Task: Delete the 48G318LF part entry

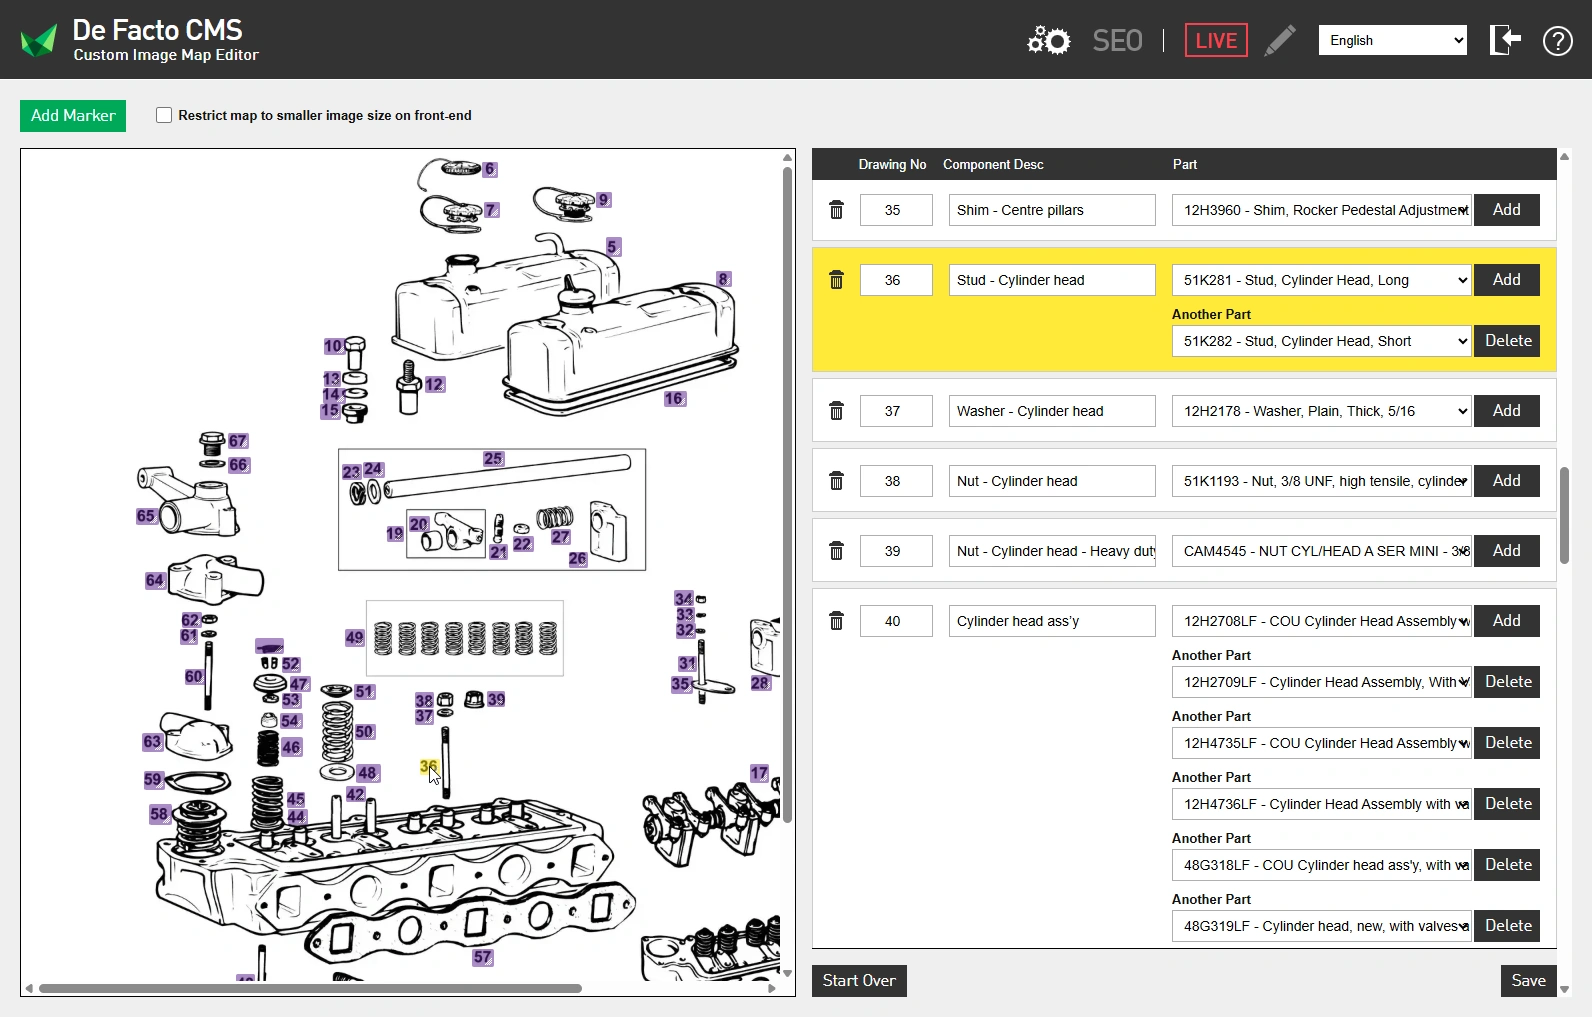Action: point(1507,865)
